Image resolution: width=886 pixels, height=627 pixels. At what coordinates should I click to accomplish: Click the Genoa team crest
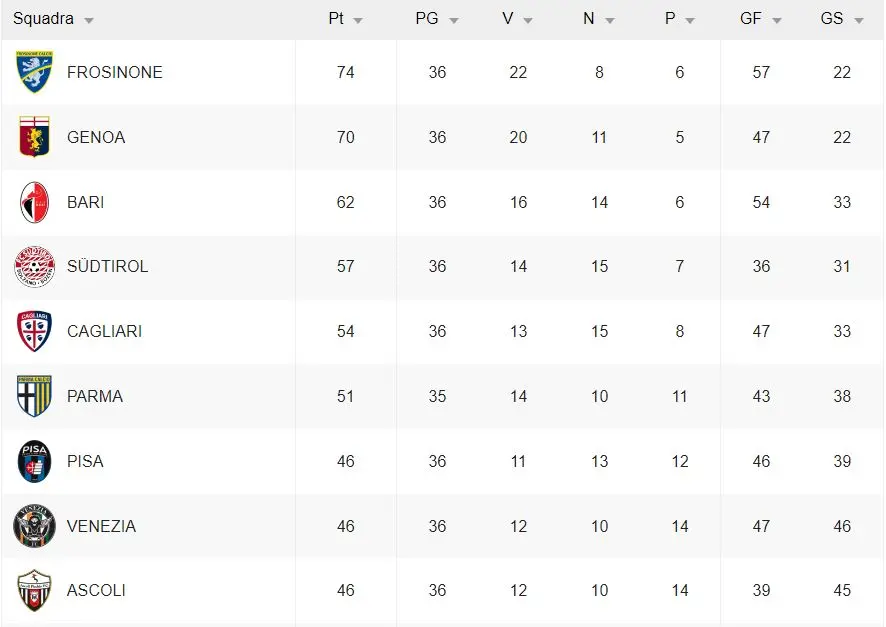pos(34,137)
